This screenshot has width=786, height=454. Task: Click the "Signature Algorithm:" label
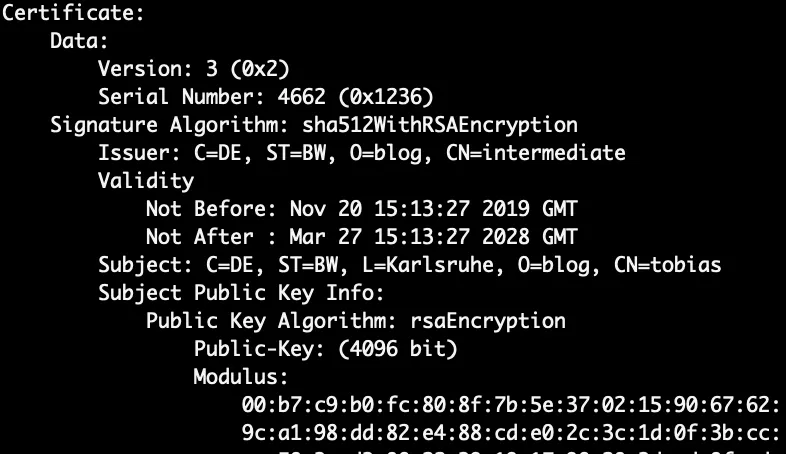164,126
